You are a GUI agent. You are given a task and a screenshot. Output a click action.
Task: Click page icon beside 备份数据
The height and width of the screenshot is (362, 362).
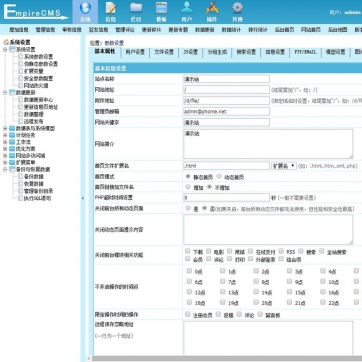click(x=21, y=176)
